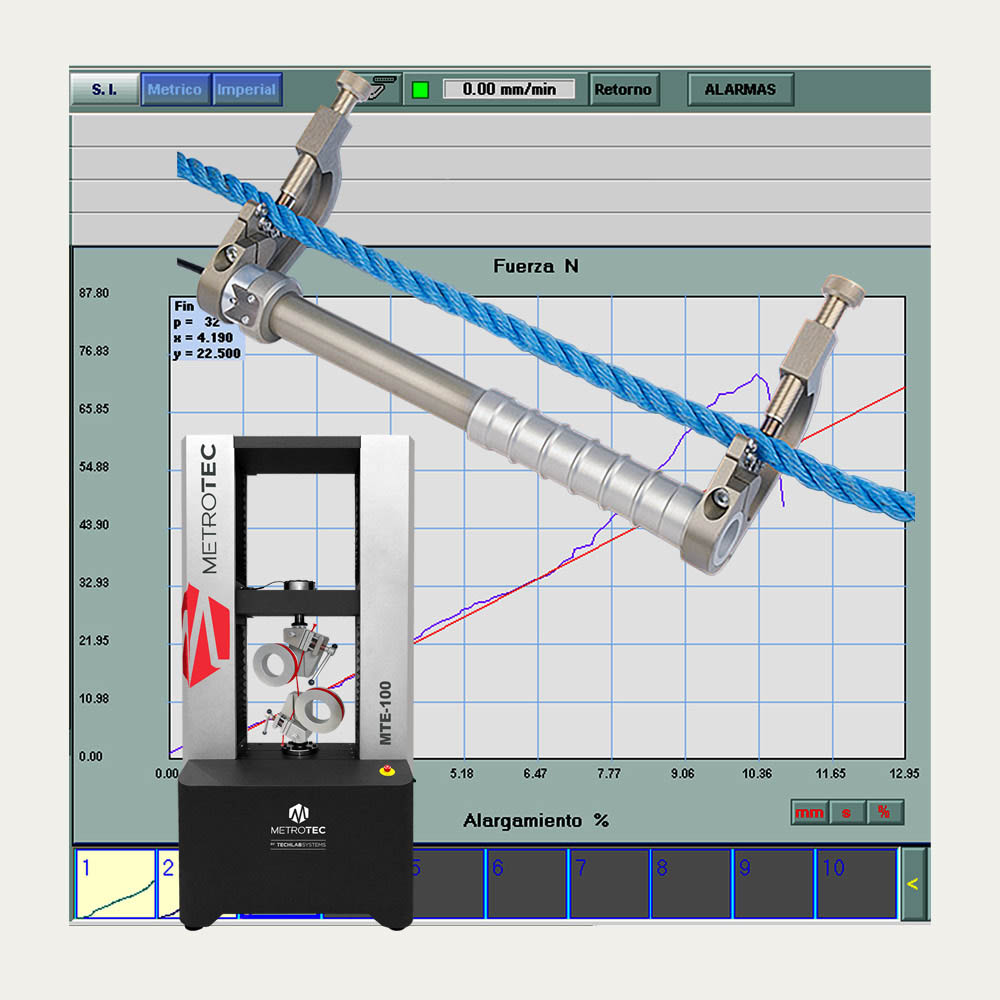Open the ALARMAS panel

click(x=740, y=89)
